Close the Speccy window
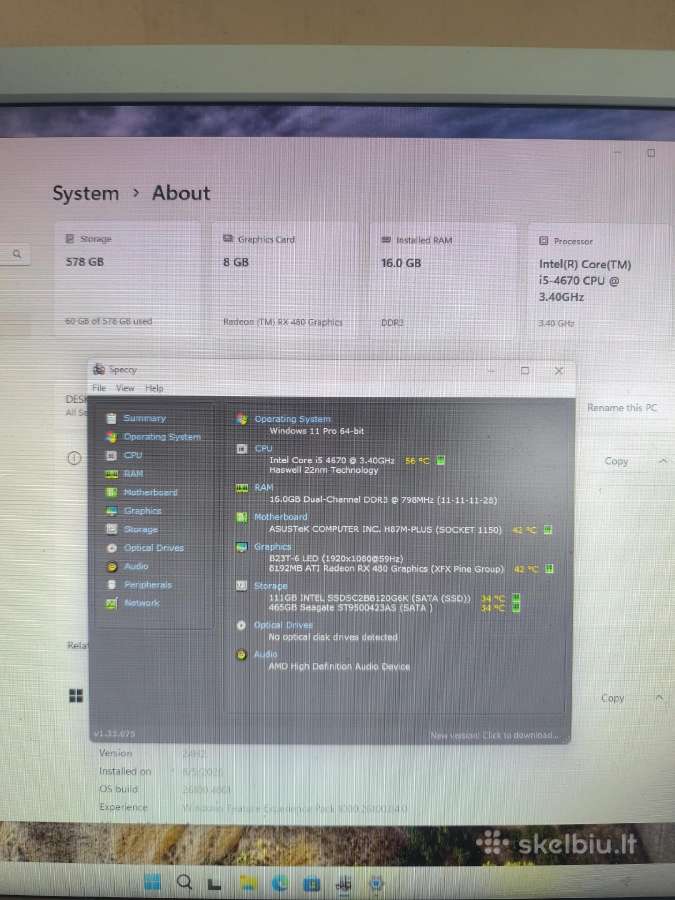This screenshot has height=900, width=675. 558,371
